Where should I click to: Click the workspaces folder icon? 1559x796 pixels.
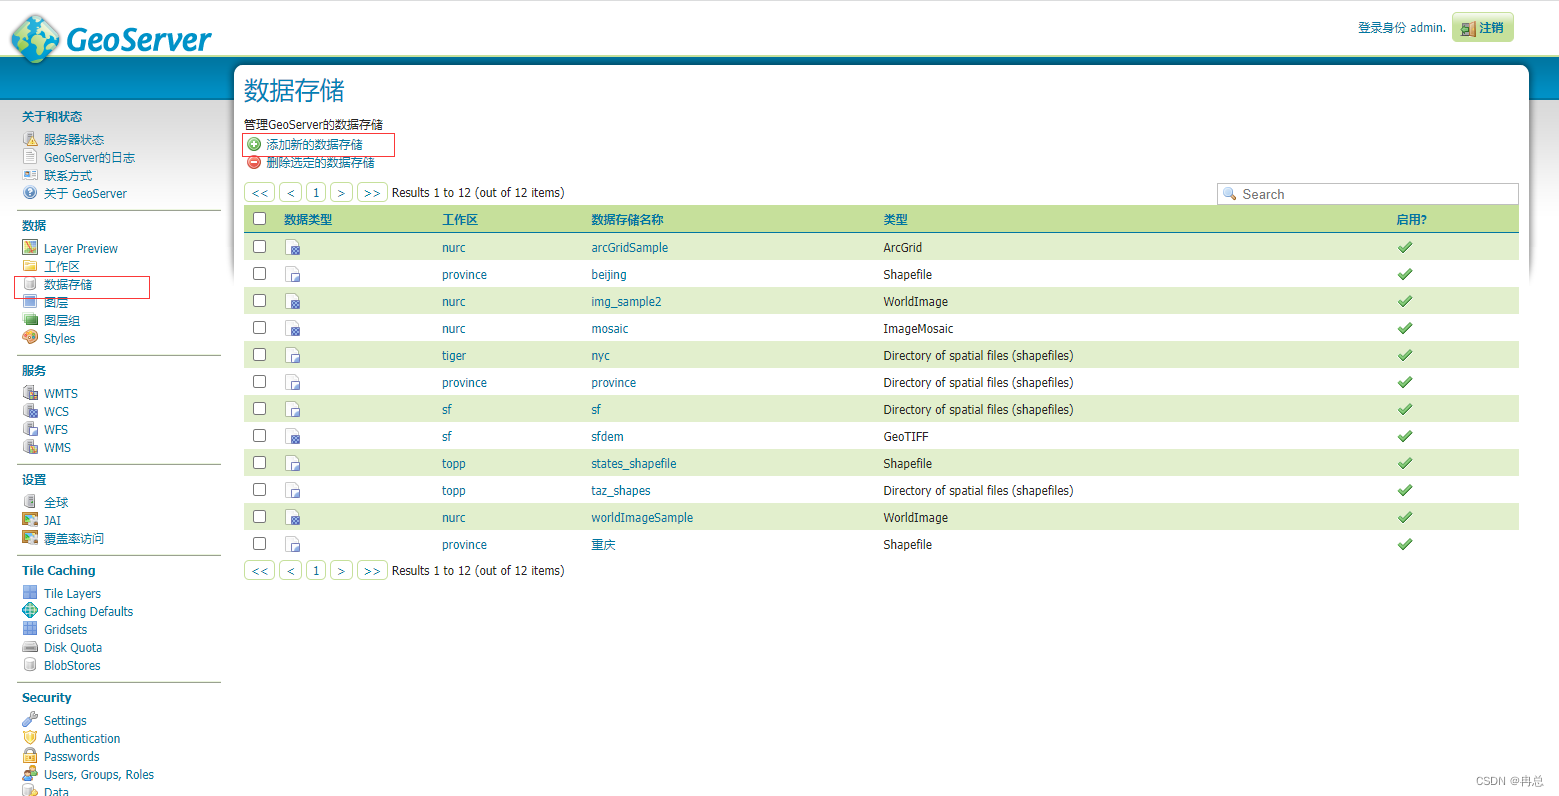coord(30,266)
